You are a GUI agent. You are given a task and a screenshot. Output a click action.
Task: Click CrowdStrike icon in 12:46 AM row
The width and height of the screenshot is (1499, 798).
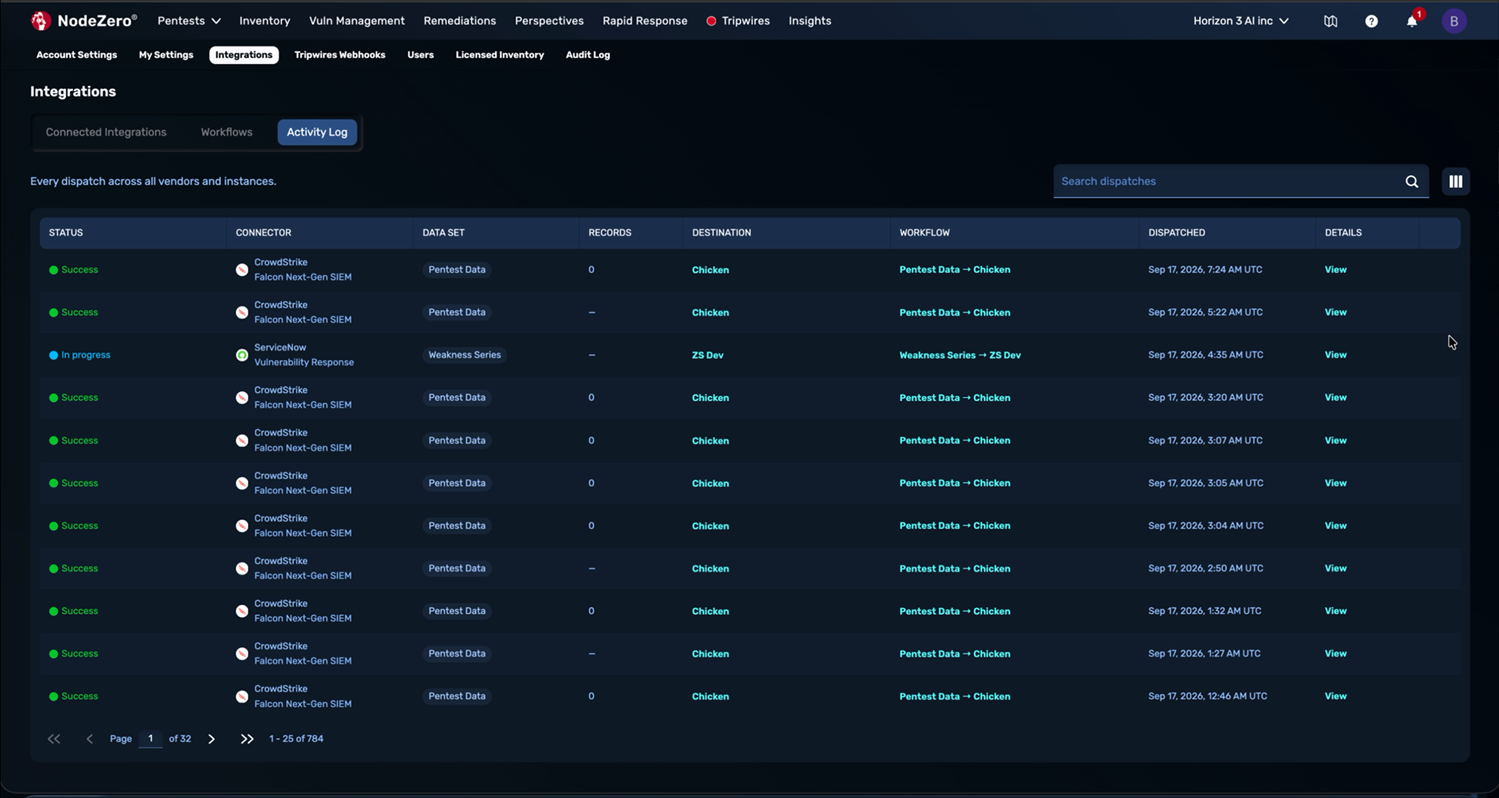point(242,697)
